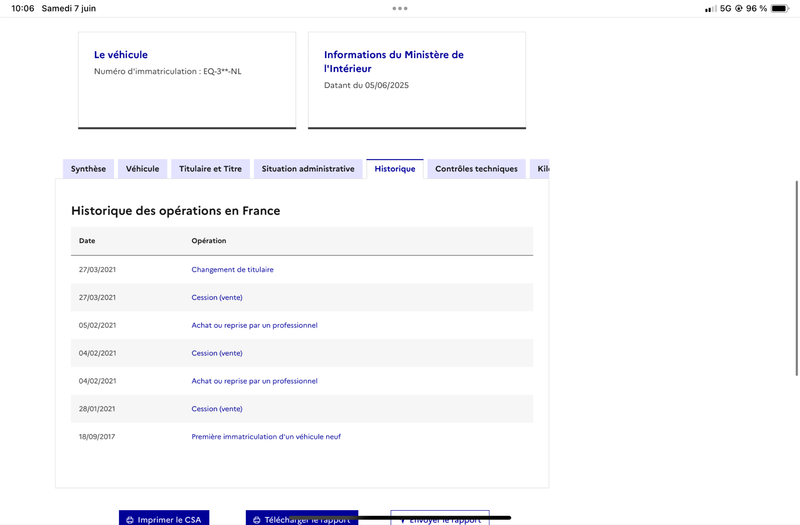Click 'Première immatriculation d'un véhicule neuf'
The height and width of the screenshot is (525, 800).
point(266,437)
